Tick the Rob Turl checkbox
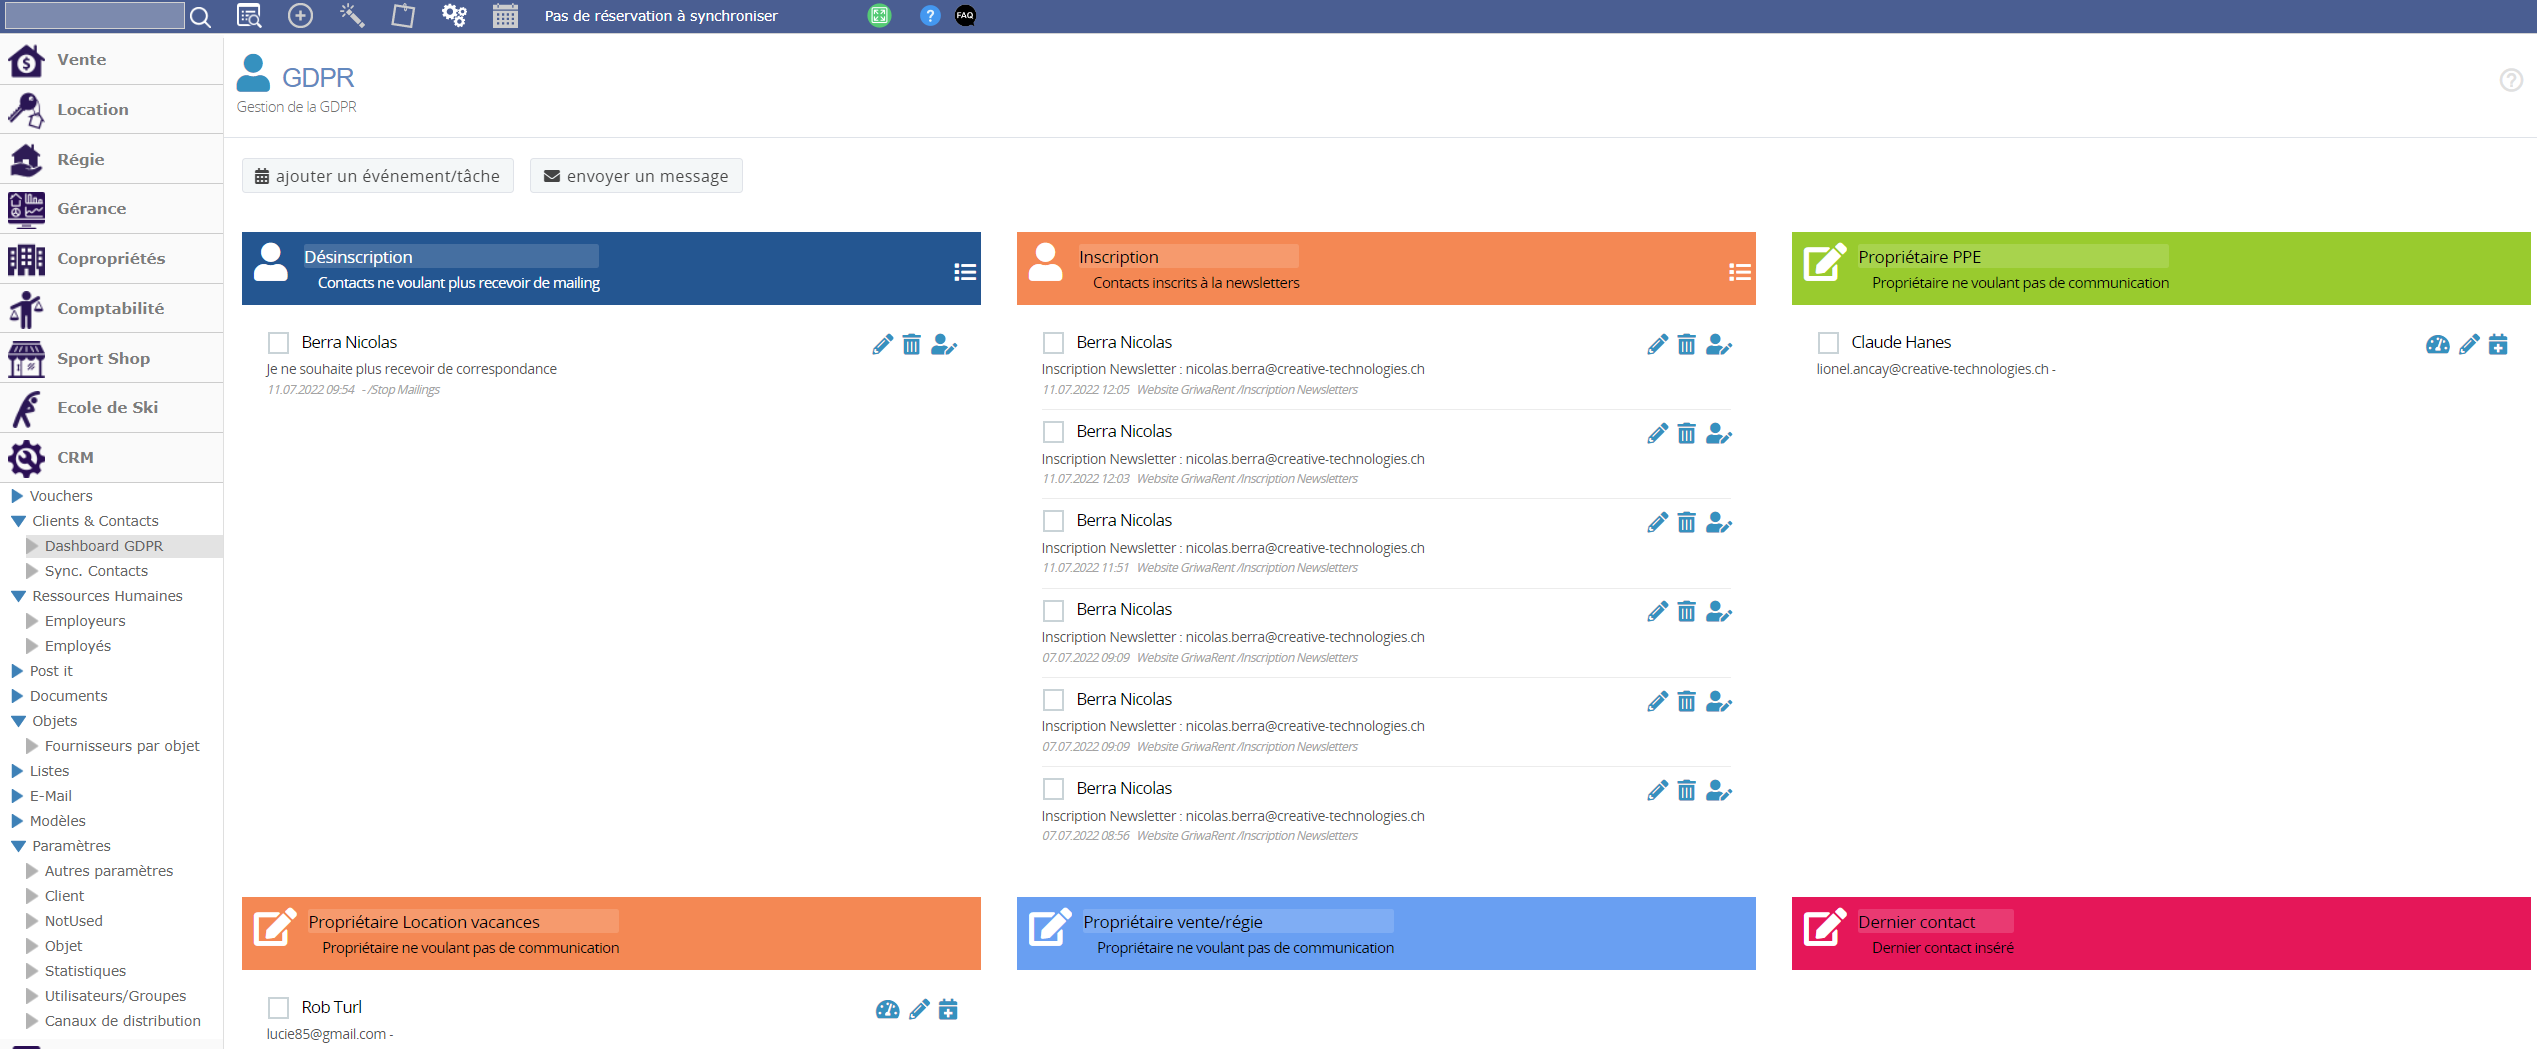The width and height of the screenshot is (2537, 1049). tap(279, 1008)
